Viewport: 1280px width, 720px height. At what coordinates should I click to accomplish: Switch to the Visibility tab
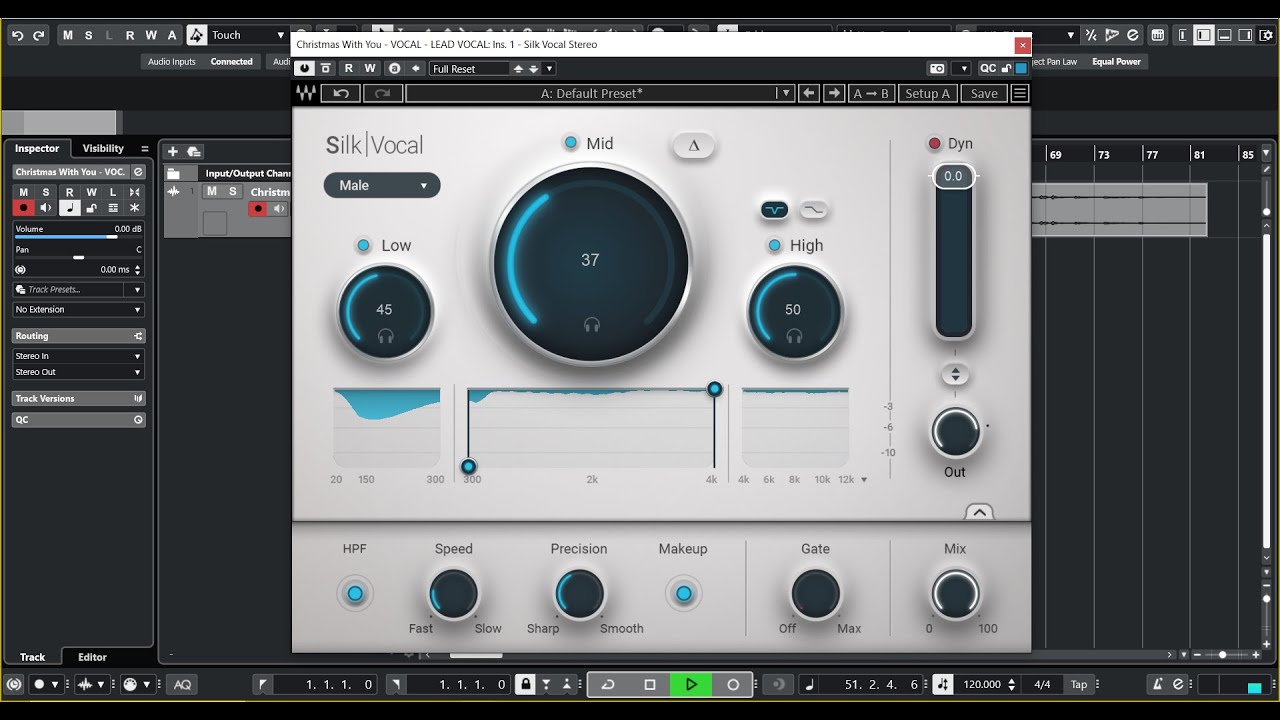click(x=103, y=148)
